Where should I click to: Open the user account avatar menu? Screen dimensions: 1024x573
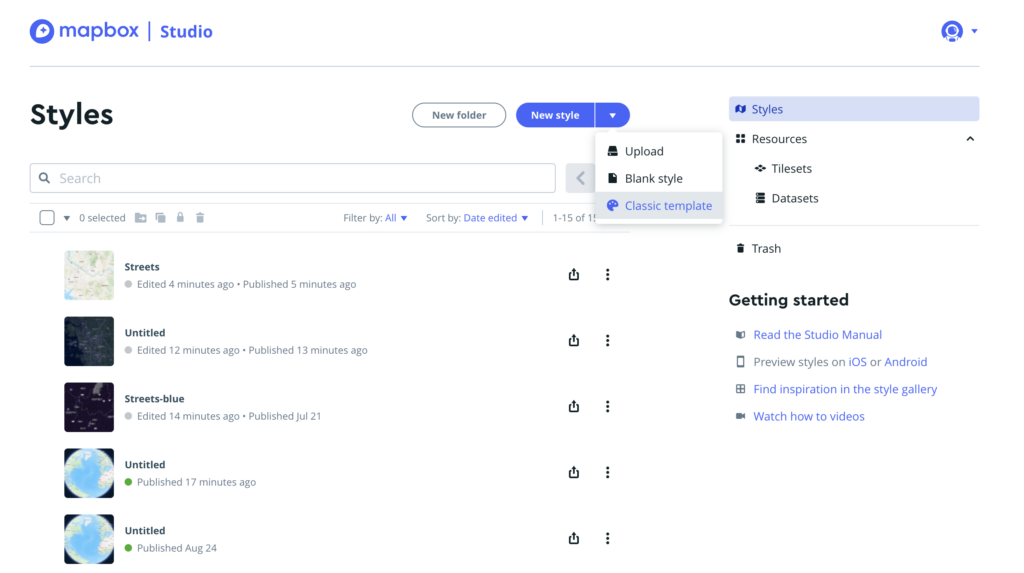click(952, 31)
